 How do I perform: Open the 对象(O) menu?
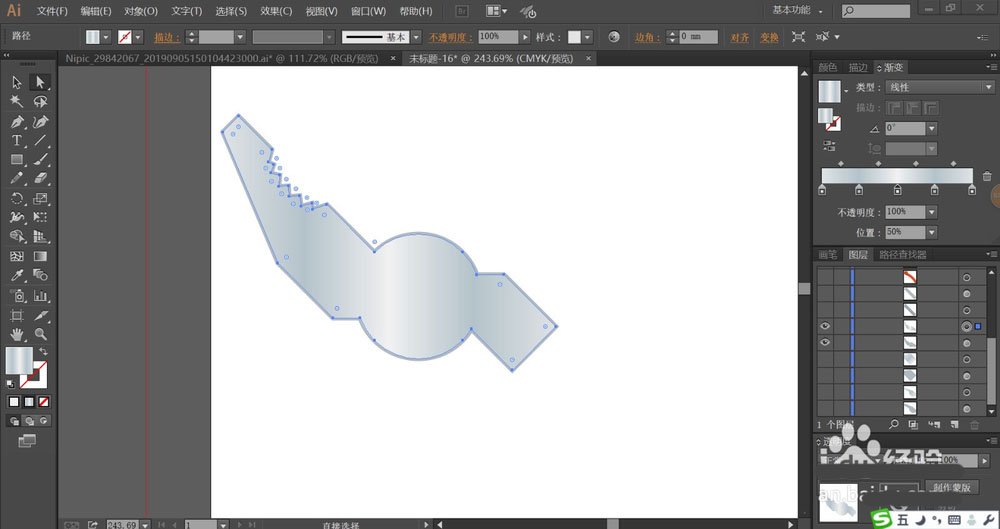click(141, 11)
